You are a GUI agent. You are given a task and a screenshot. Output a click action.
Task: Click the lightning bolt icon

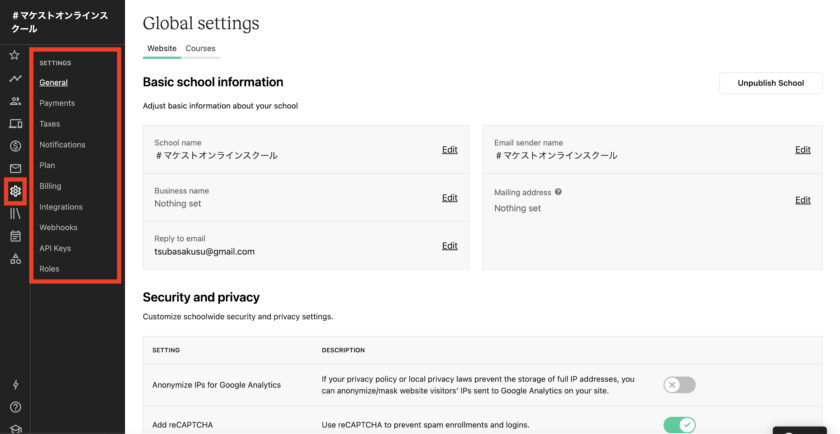[16, 385]
